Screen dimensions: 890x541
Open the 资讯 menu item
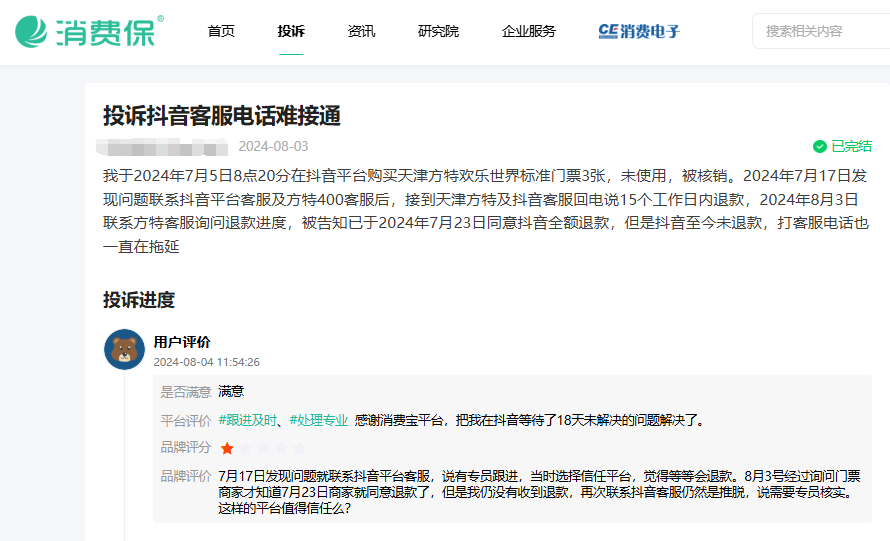coord(361,31)
